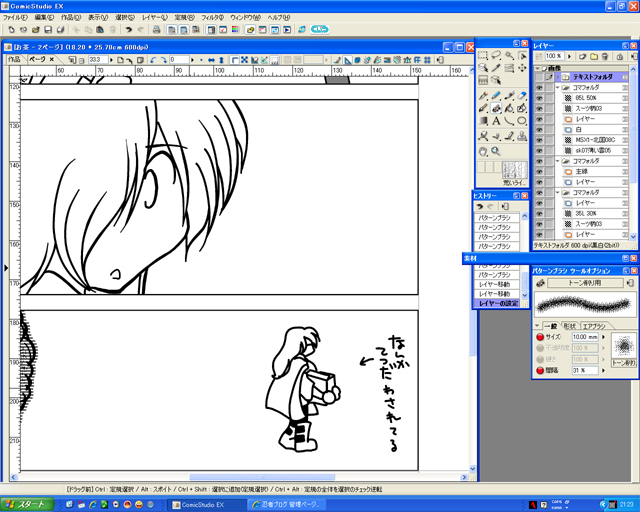640x512 pixels.
Task: Select the text tool labeled A
Action: [496, 121]
